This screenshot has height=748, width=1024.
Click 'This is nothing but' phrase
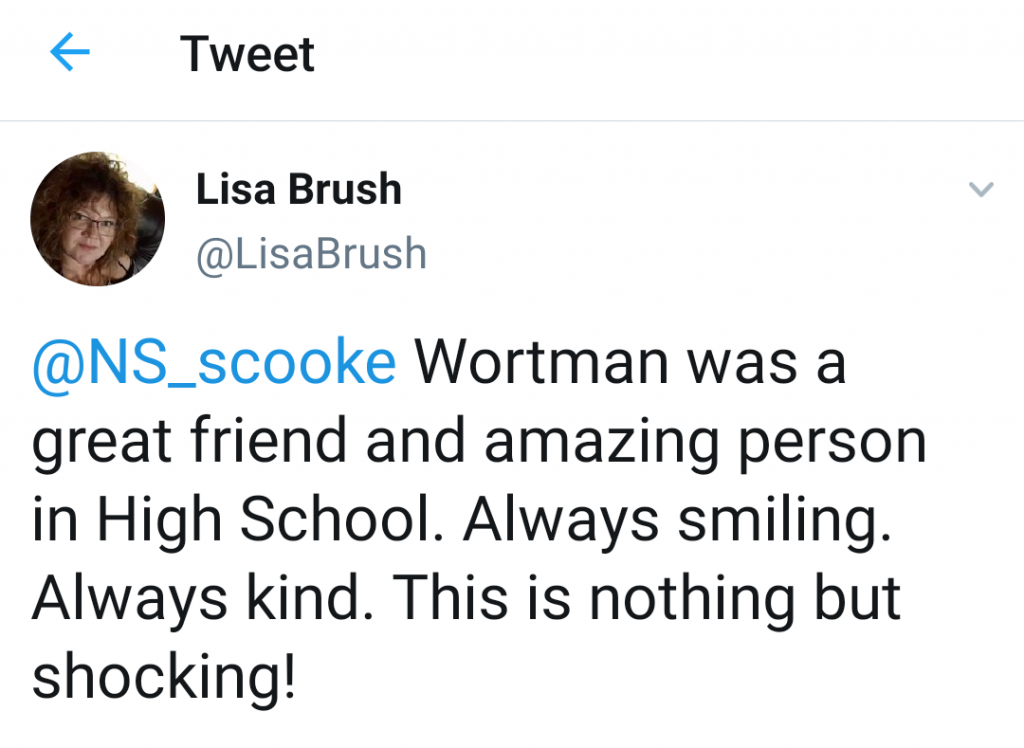(x=647, y=597)
